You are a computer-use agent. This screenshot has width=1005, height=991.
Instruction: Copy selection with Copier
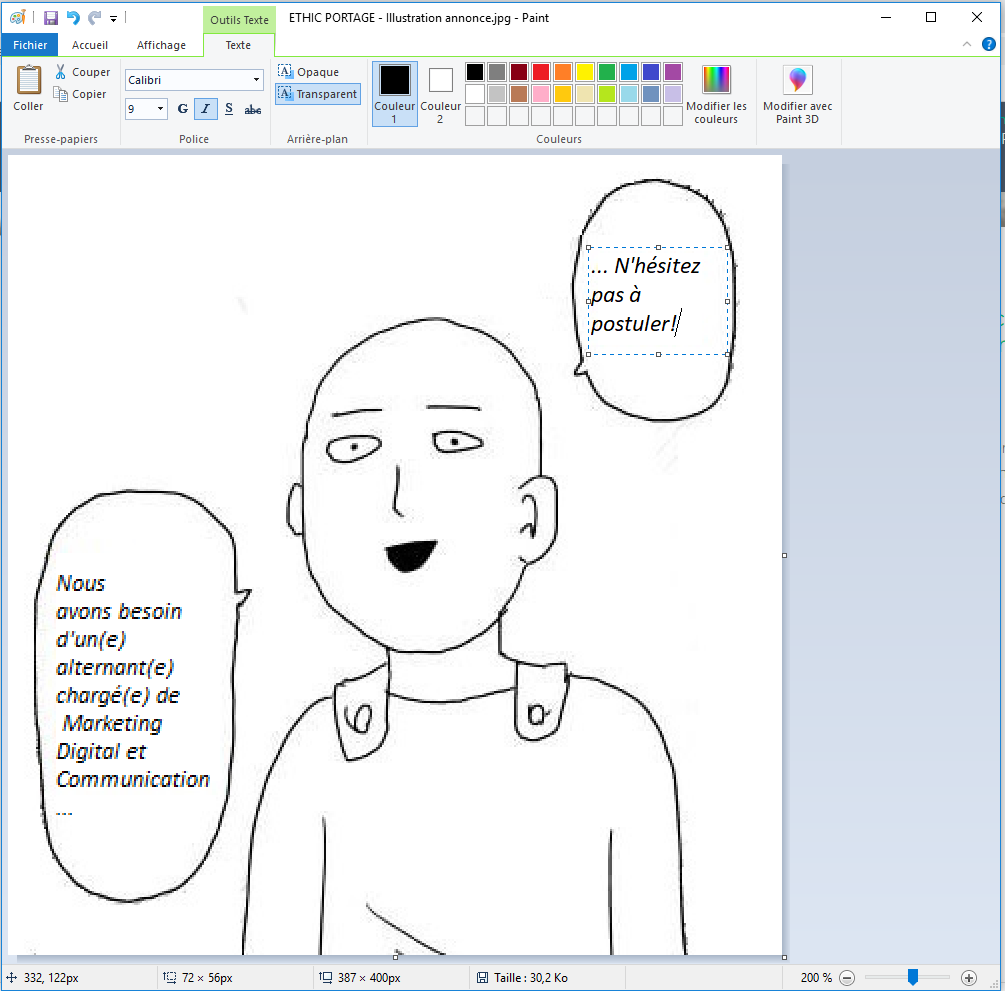point(81,94)
